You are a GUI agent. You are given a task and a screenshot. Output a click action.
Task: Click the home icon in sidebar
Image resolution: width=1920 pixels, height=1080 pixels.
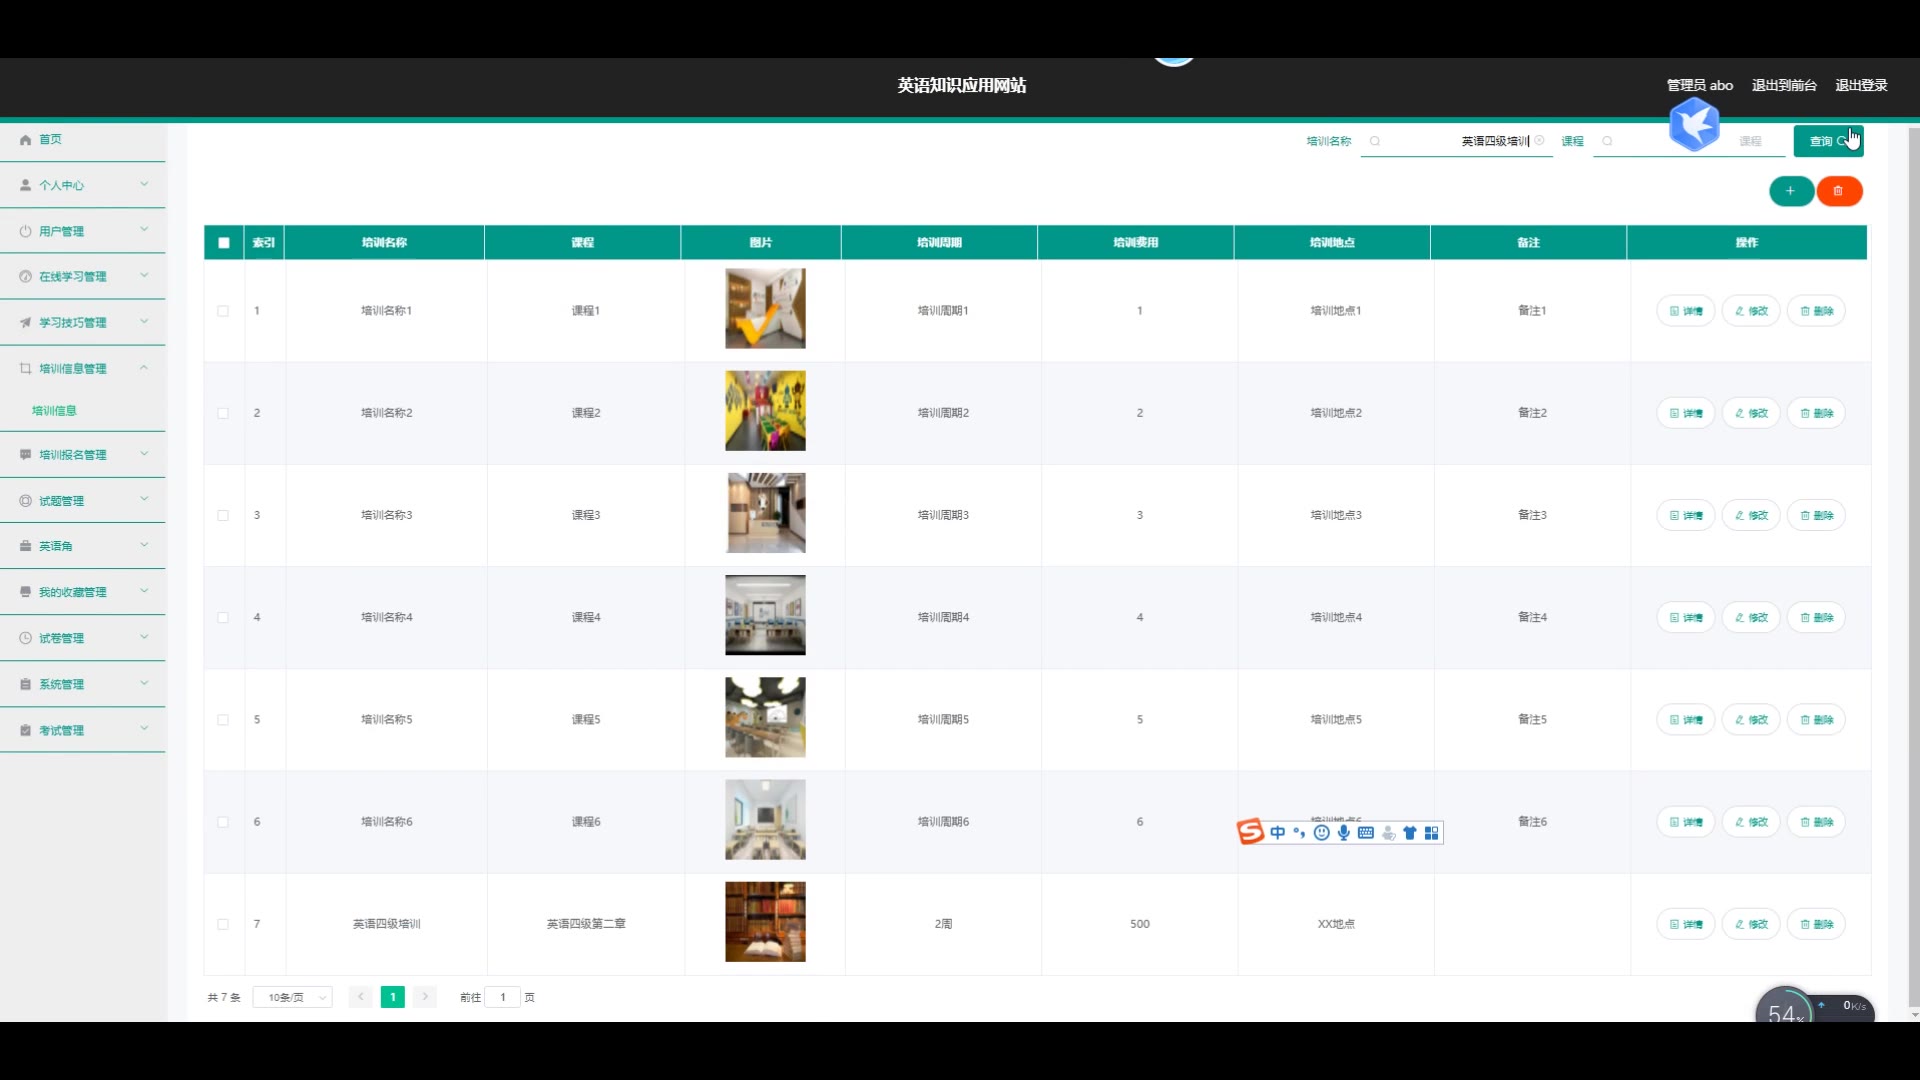[26, 140]
